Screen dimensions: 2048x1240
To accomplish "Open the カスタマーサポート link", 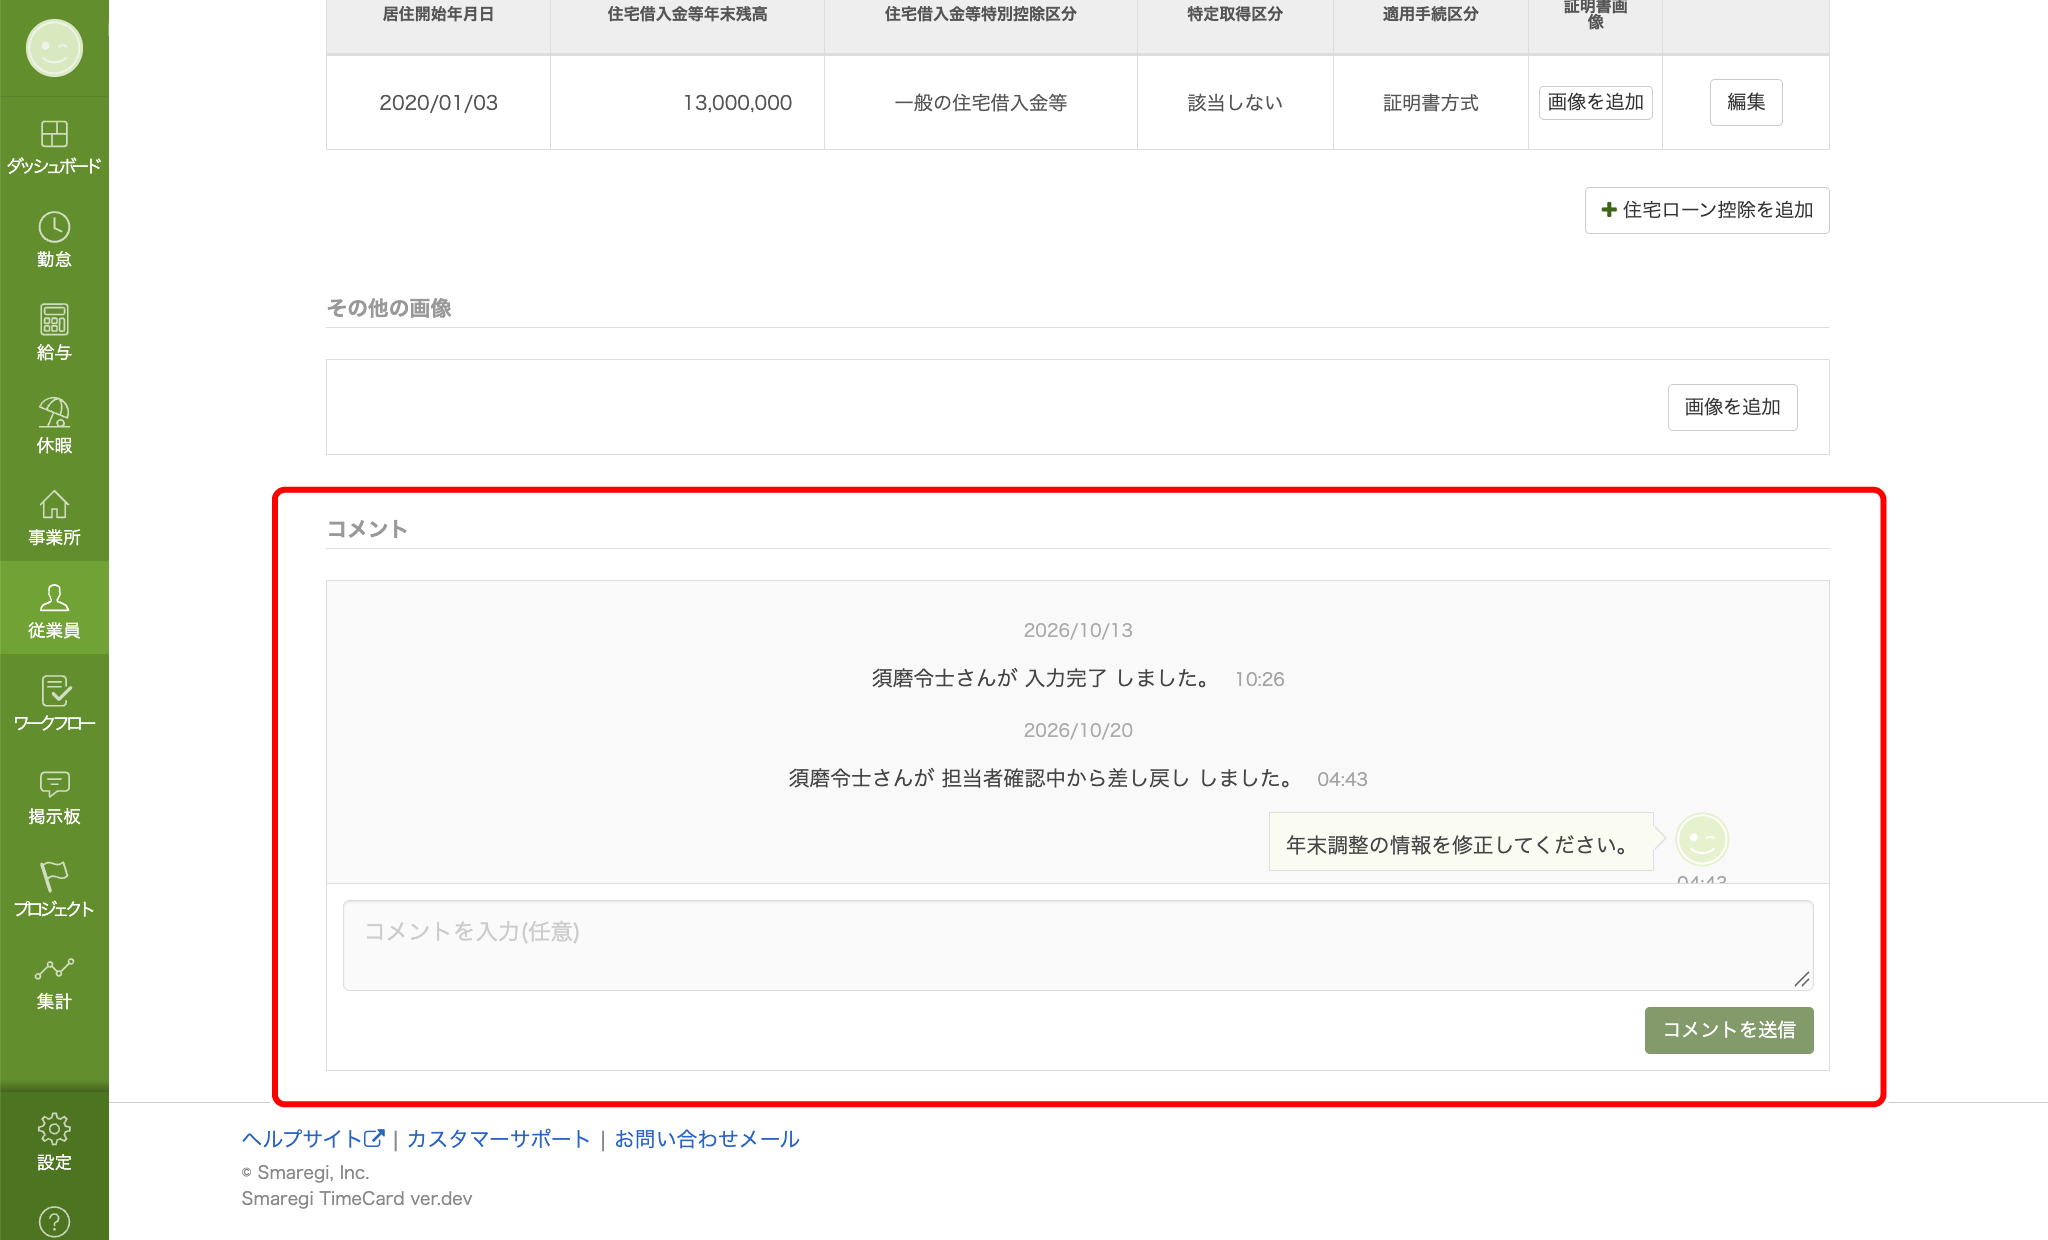I will coord(498,1139).
